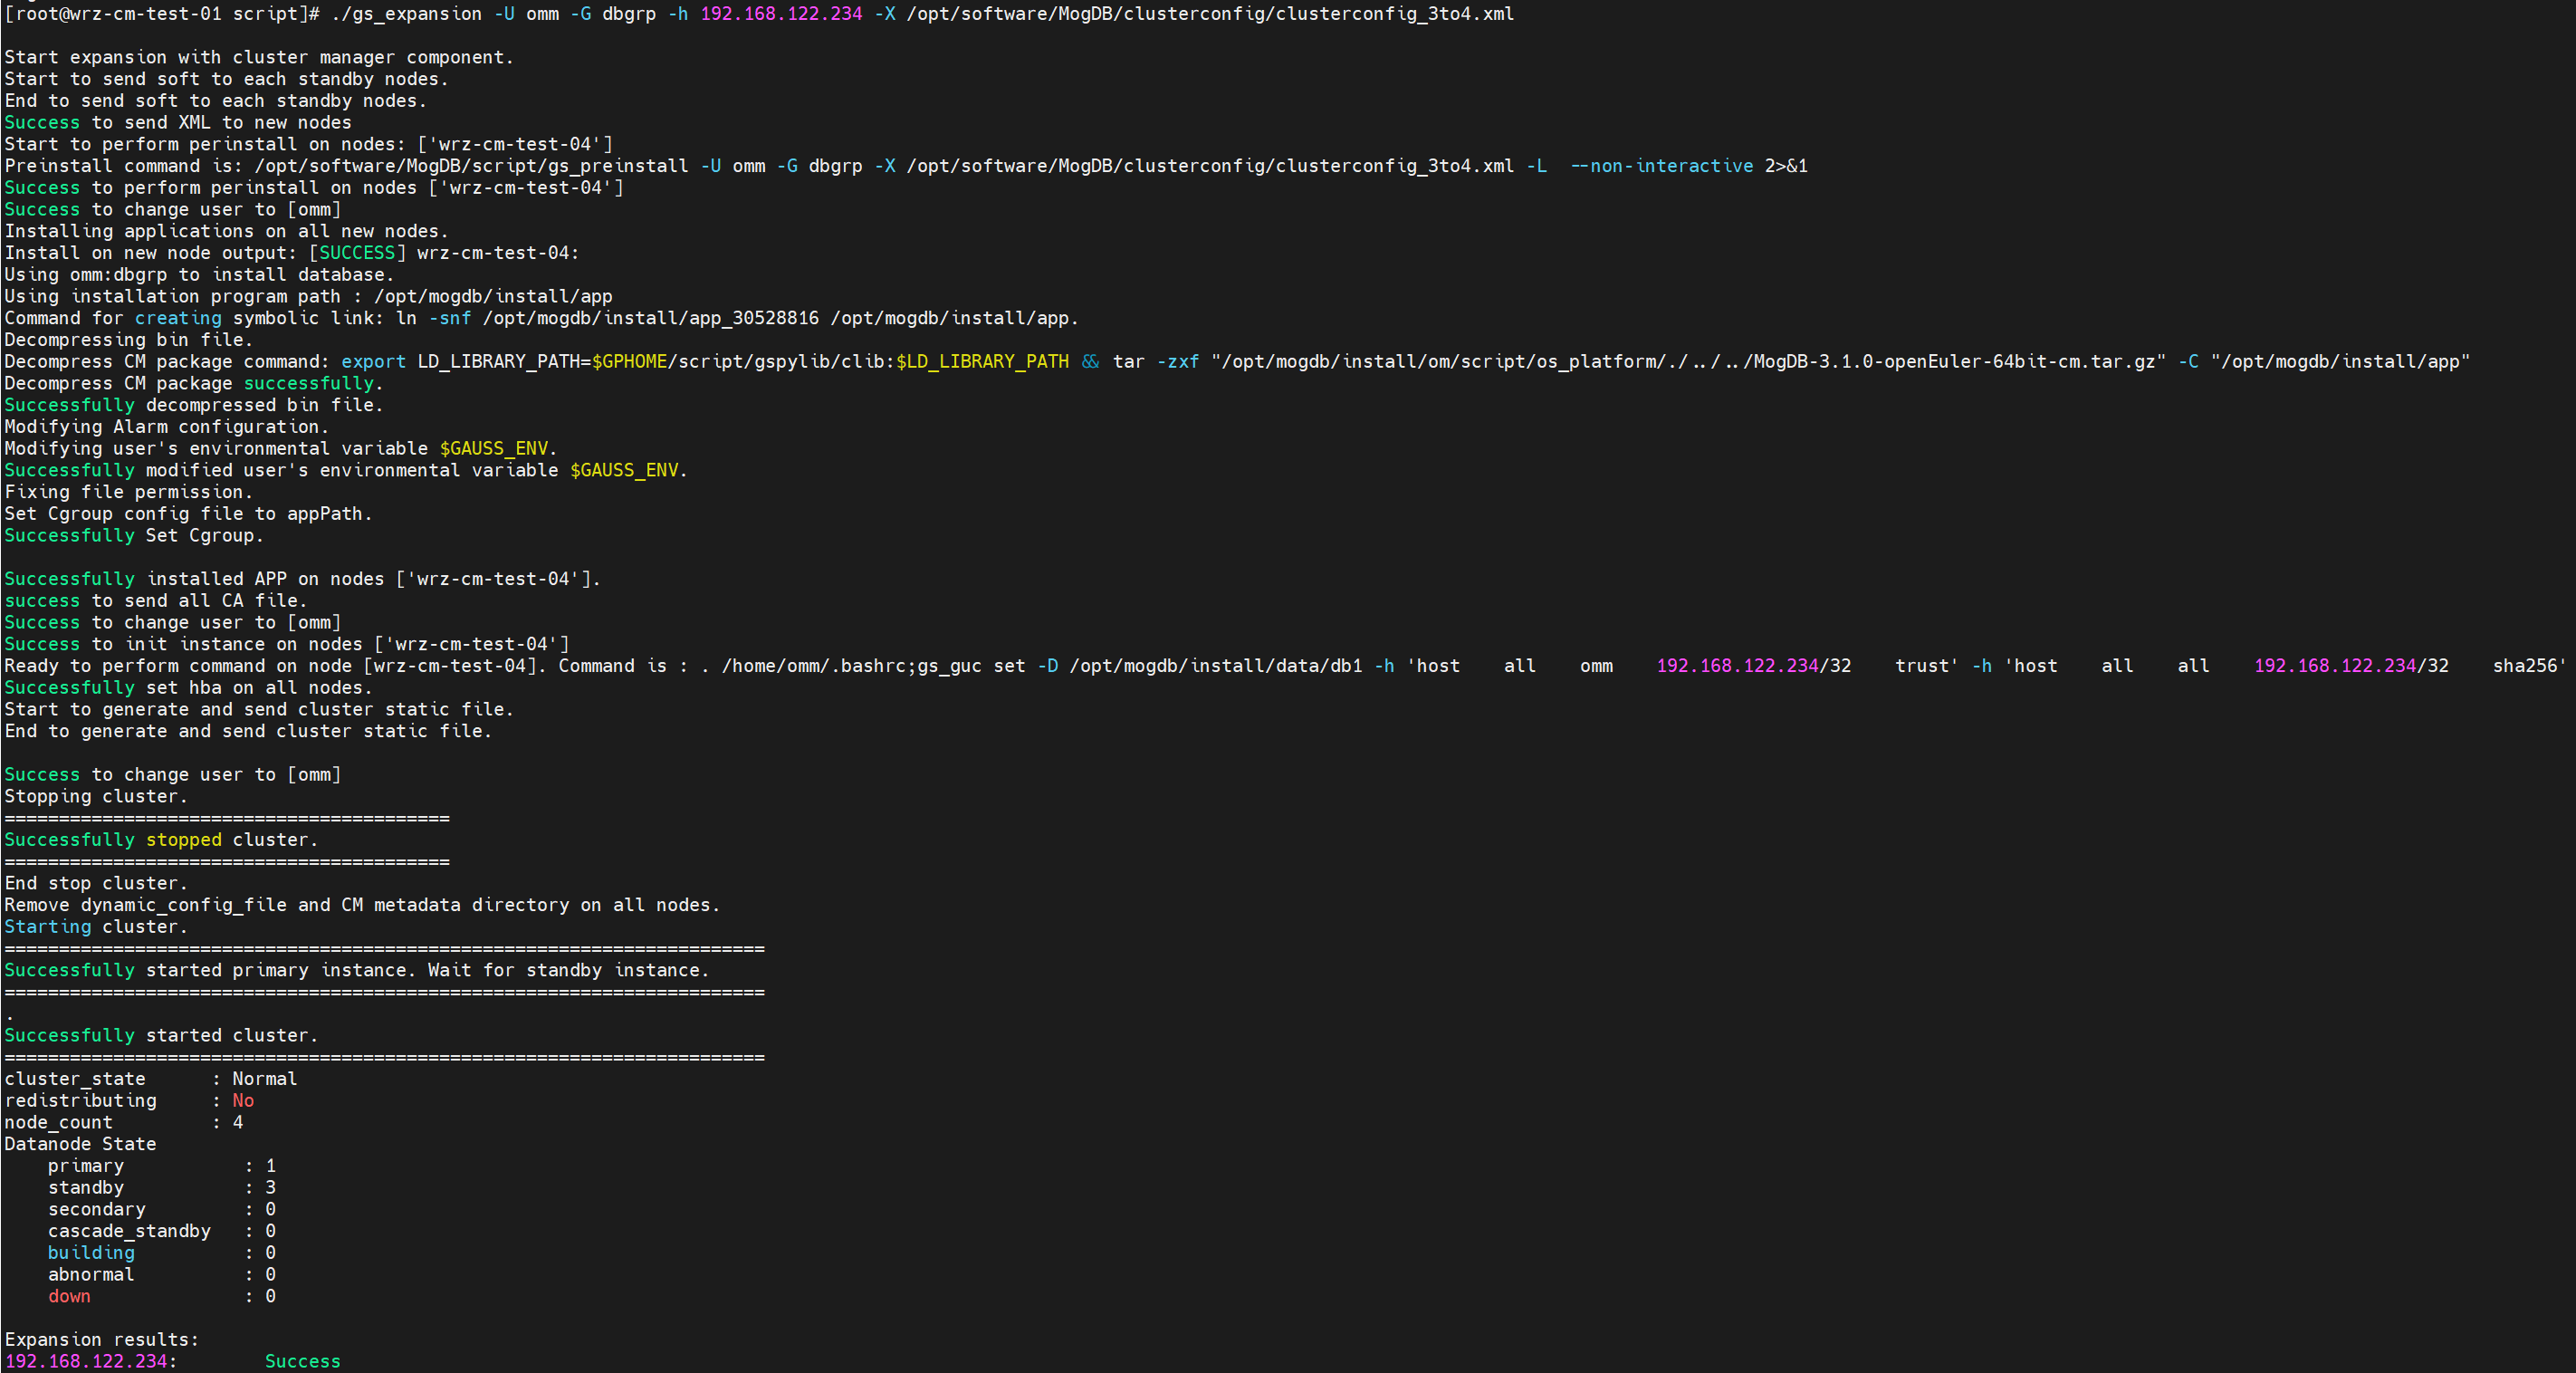Click the cyan 'creating' word in symbolic link line
This screenshot has height=1373, width=2576.
pyautogui.click(x=178, y=318)
